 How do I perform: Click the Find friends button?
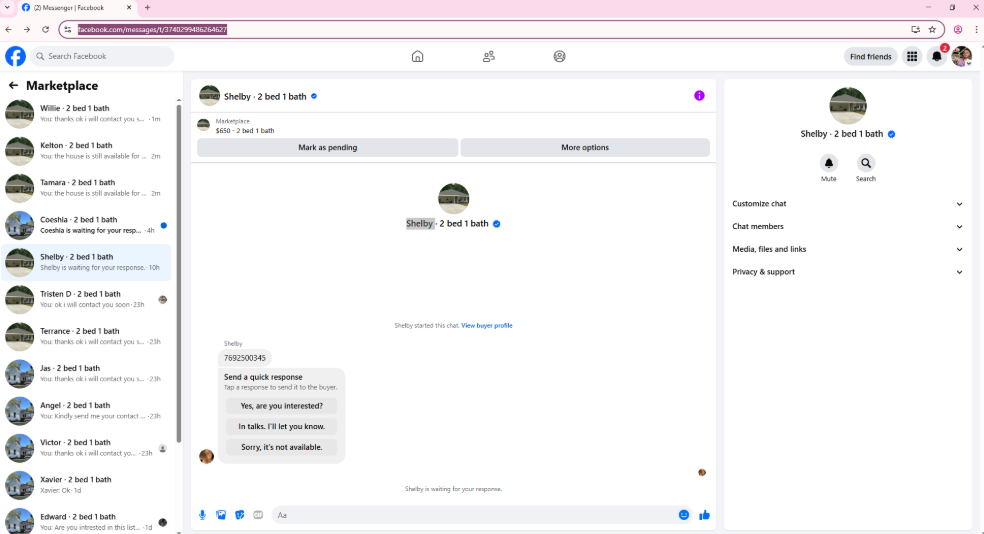(x=870, y=56)
